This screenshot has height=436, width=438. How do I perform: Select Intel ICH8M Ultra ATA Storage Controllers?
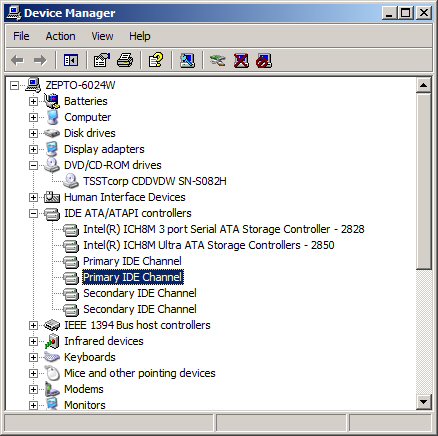pyautogui.click(x=209, y=245)
